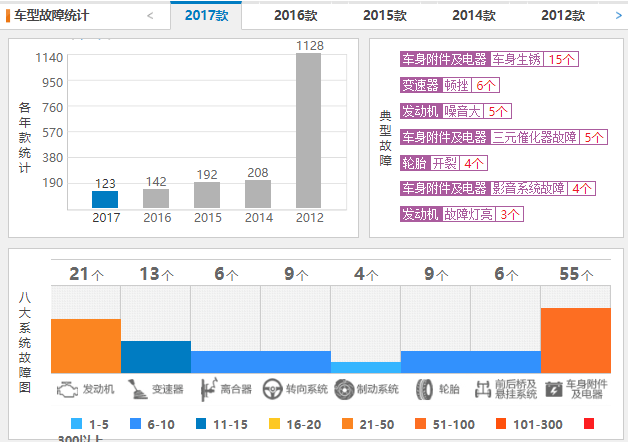The height and width of the screenshot is (442, 628).
Task: Click the light blue 制动系统 bar with 4 faults
Action: click(x=366, y=368)
